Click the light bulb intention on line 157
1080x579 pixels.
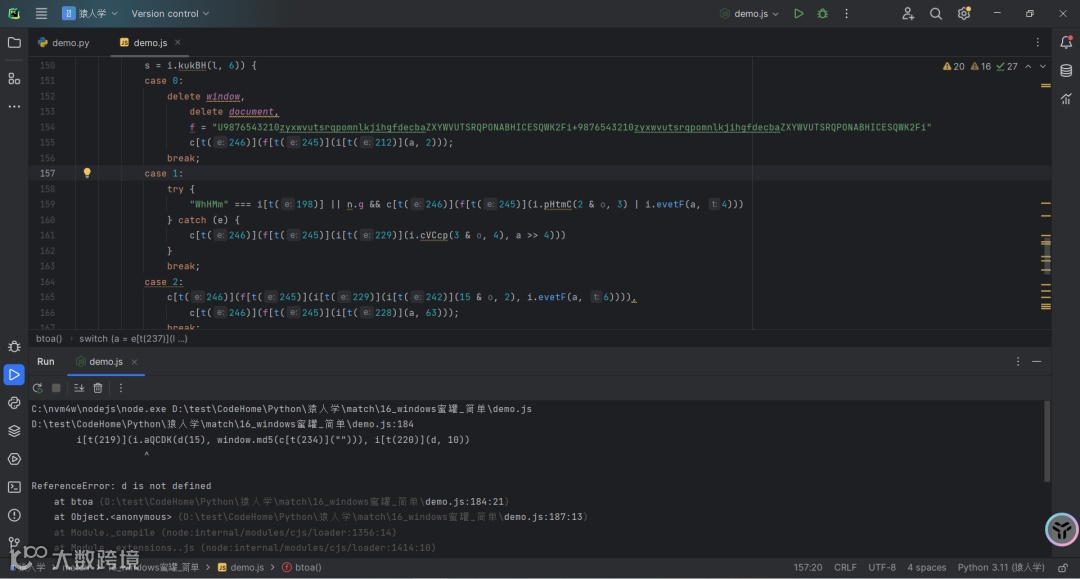(87, 173)
